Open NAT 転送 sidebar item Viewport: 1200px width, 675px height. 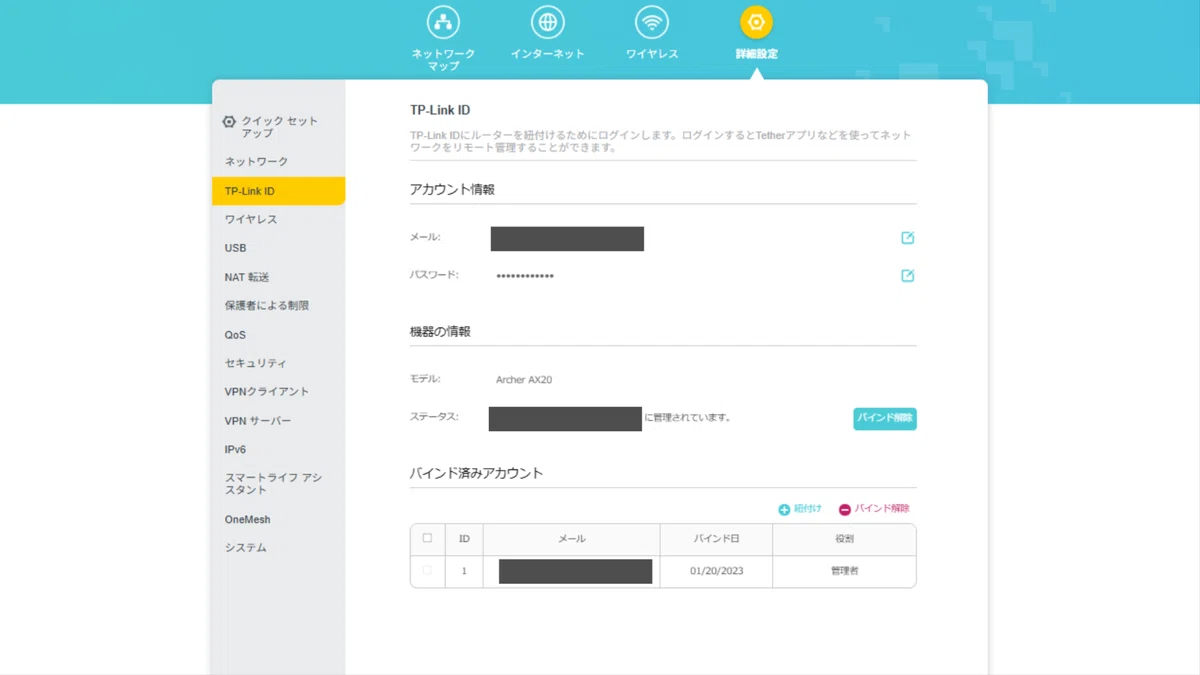point(279,277)
